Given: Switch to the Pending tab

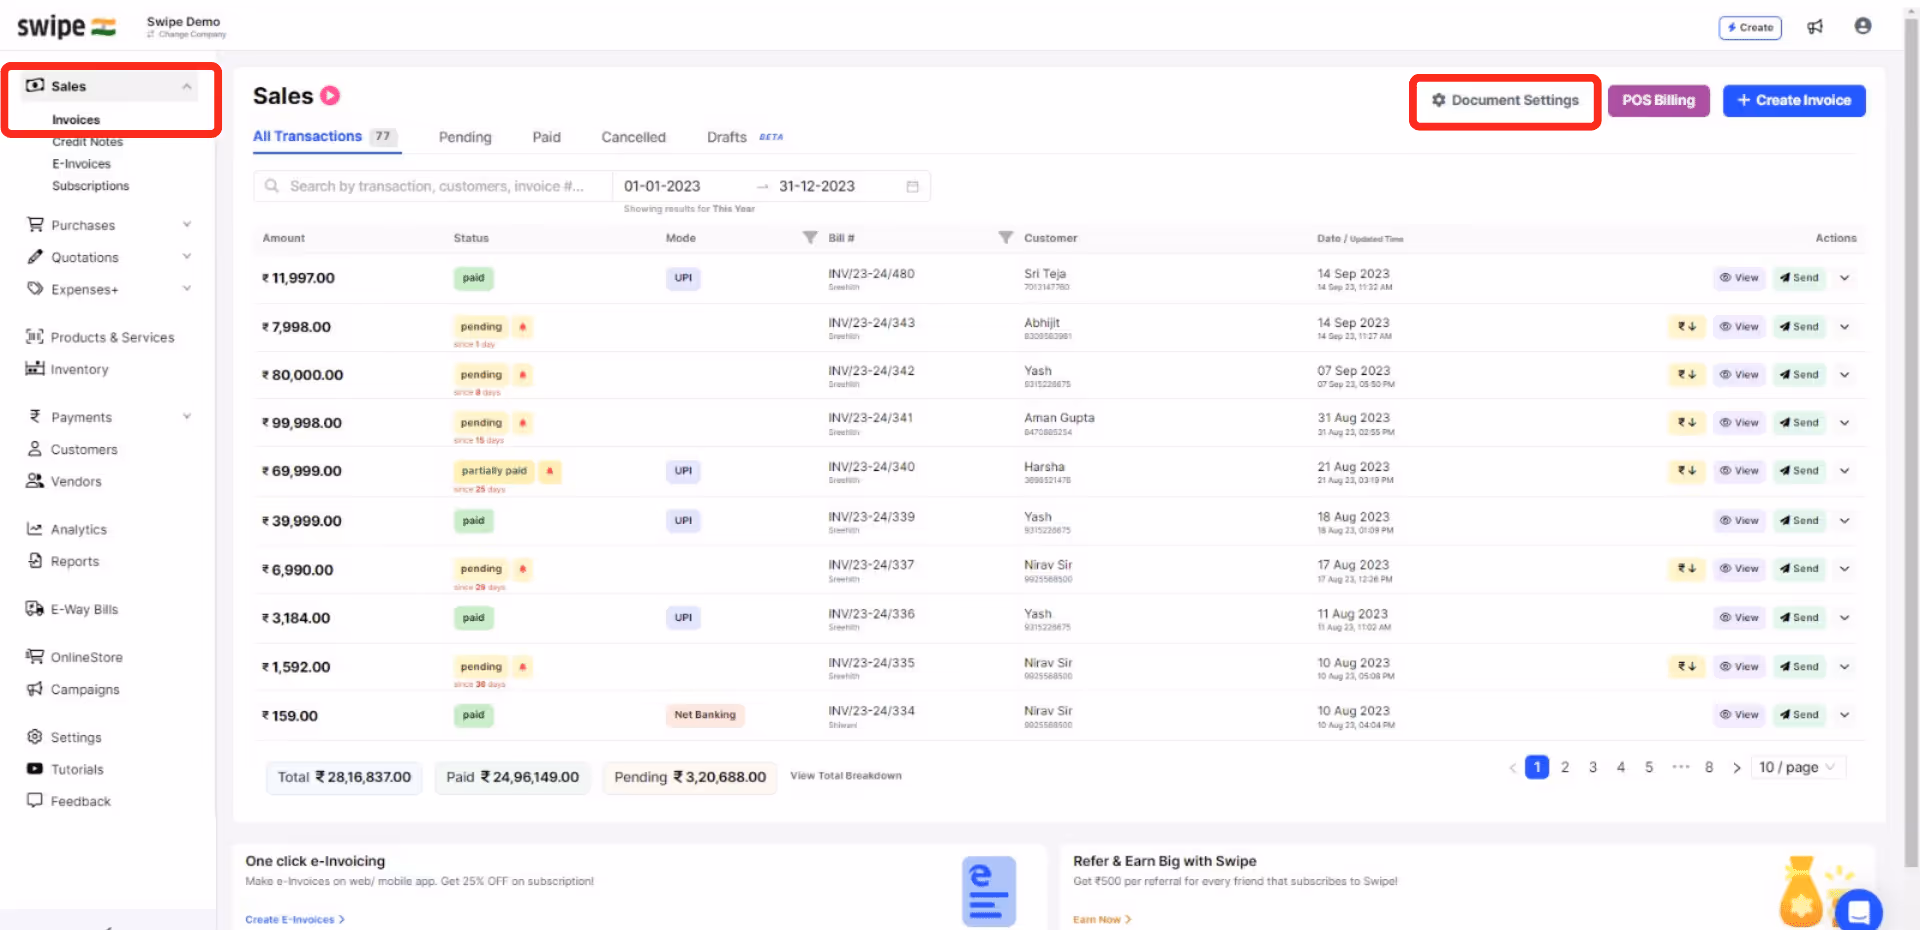Looking at the screenshot, I should click(465, 138).
